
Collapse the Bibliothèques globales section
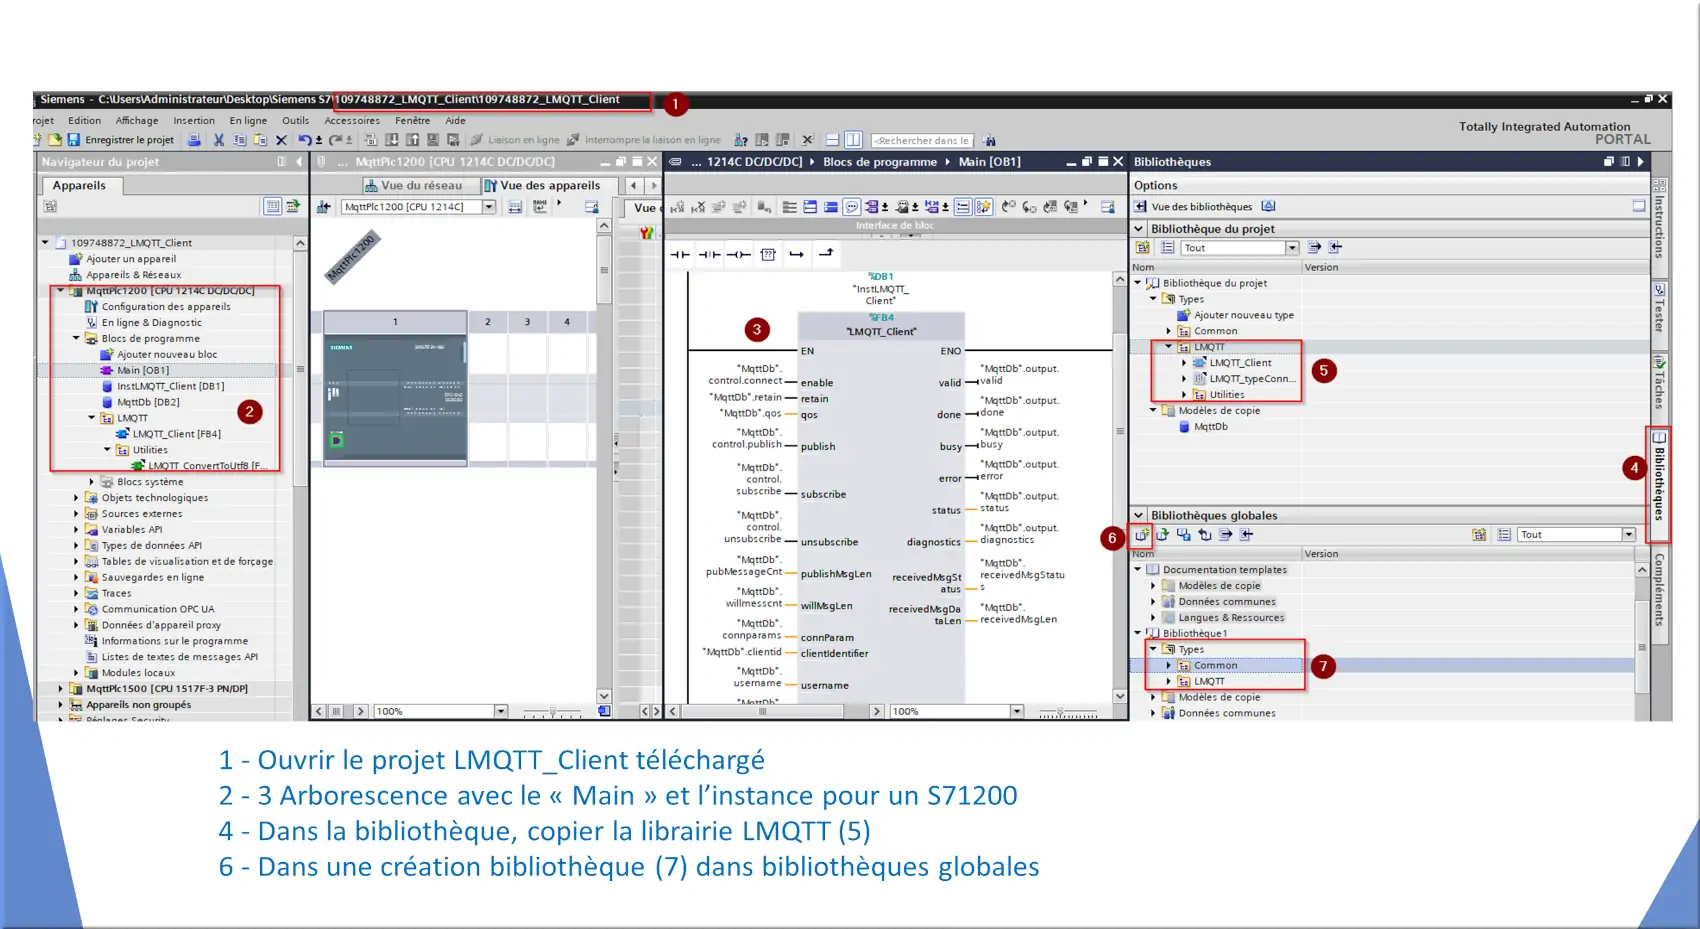(1139, 515)
